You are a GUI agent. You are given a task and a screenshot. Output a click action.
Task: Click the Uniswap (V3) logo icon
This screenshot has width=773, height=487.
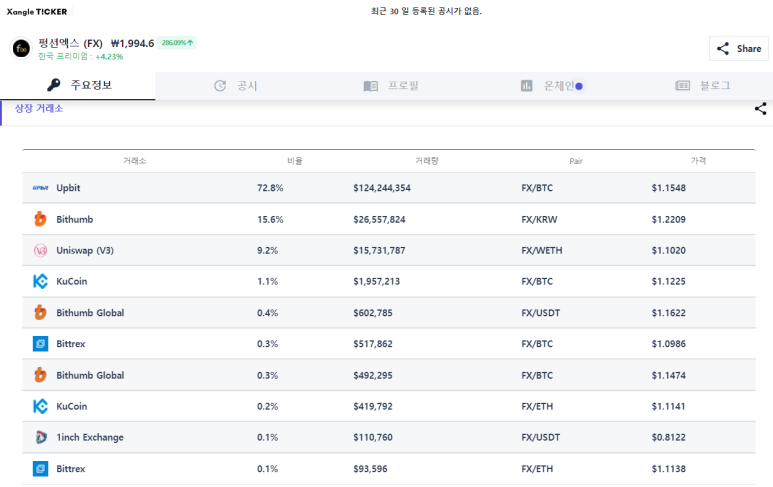pos(40,250)
